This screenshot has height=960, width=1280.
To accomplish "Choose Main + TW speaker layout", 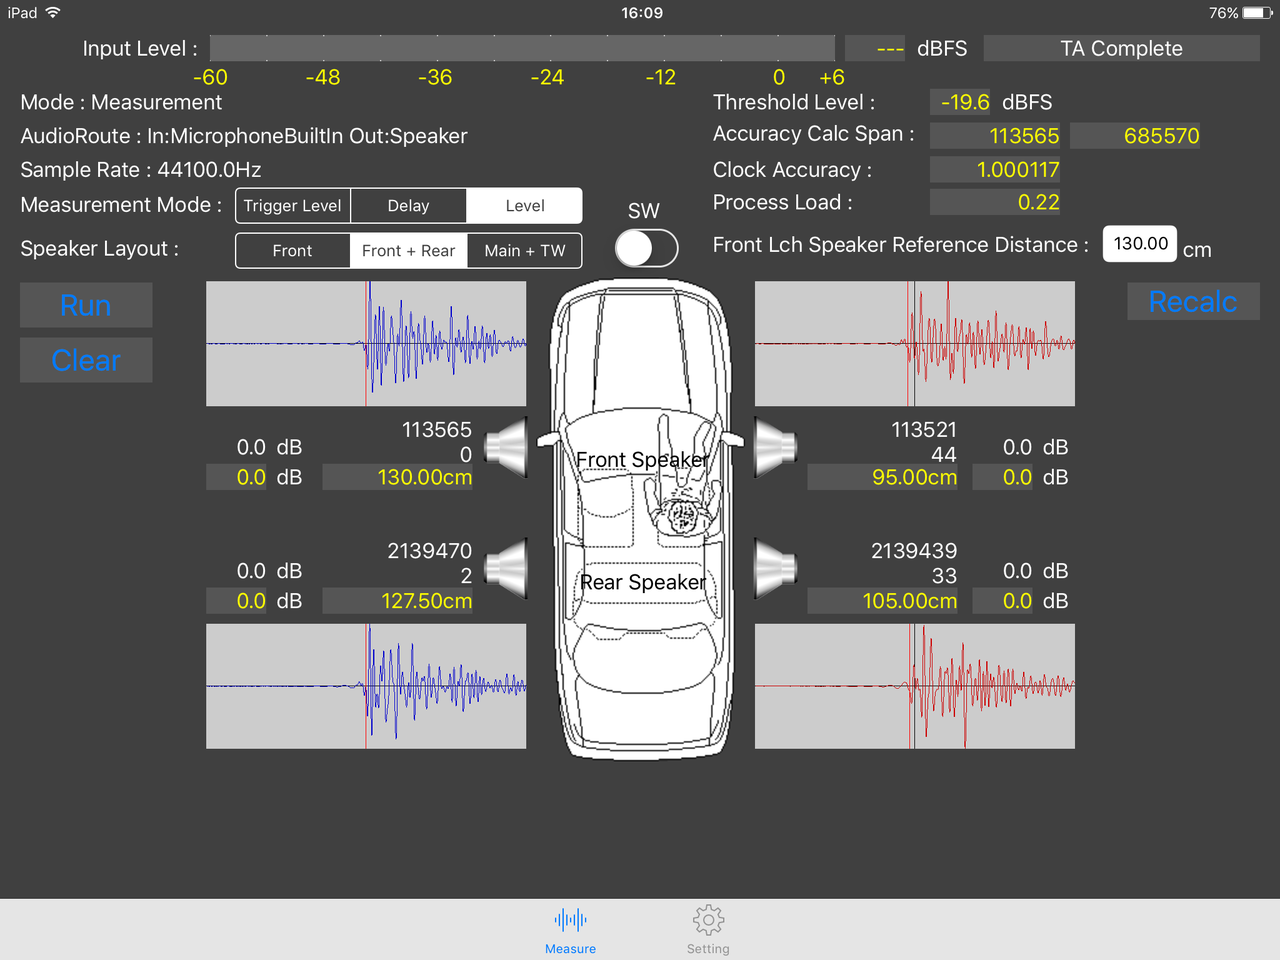I will pyautogui.click(x=524, y=251).
